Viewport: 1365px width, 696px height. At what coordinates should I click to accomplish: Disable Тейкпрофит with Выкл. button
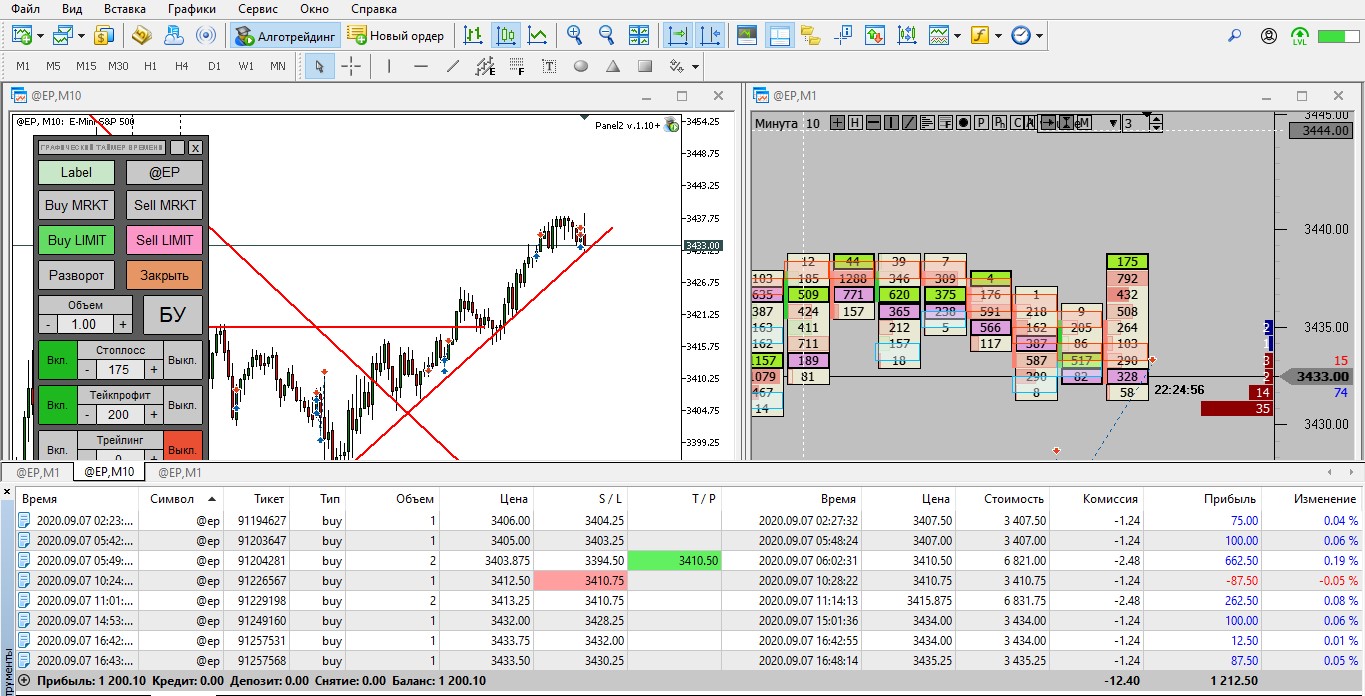[182, 406]
